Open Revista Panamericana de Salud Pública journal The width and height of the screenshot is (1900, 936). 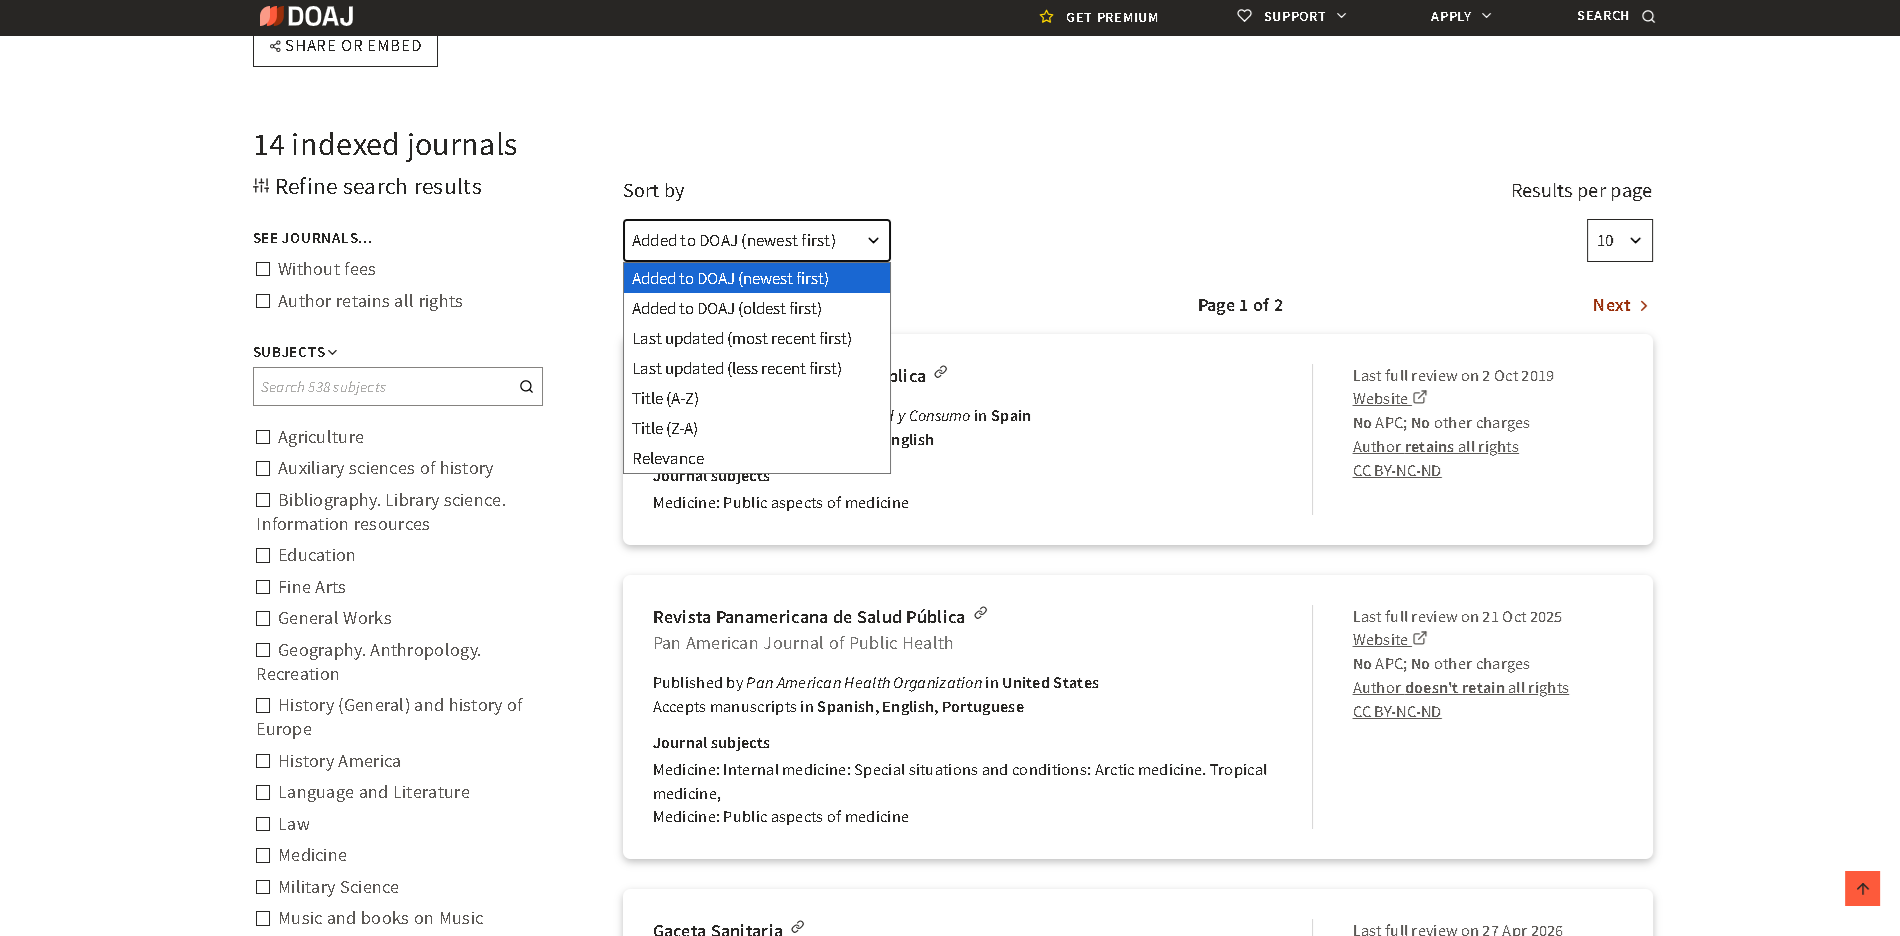[x=808, y=617]
